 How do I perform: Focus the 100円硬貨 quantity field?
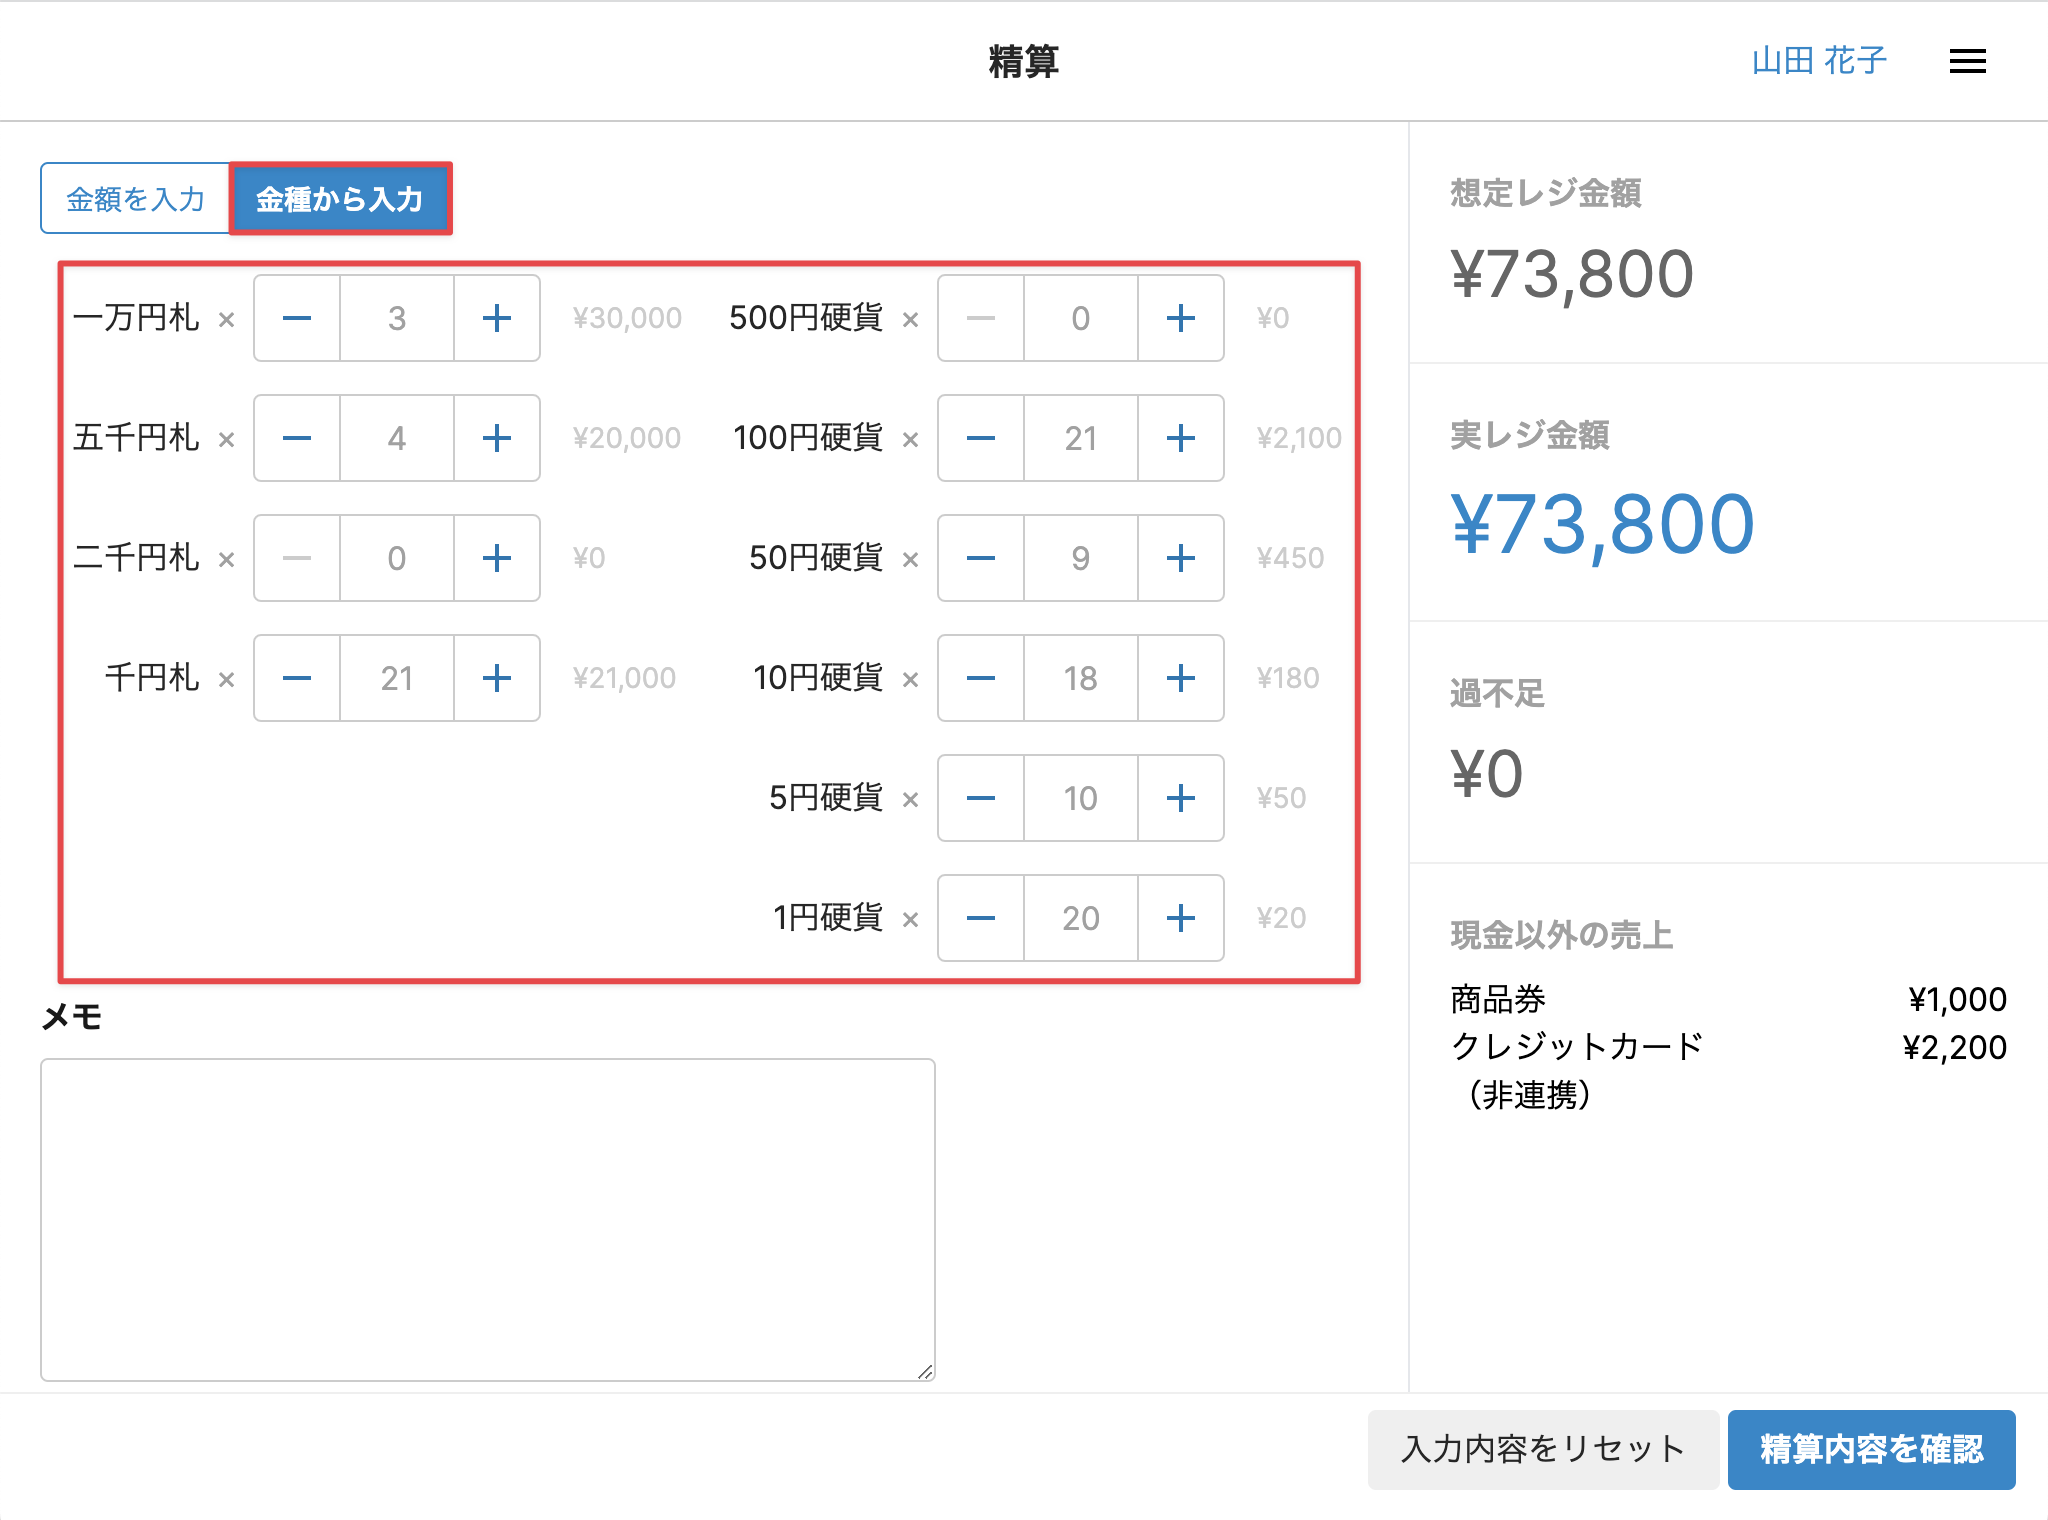1080,438
